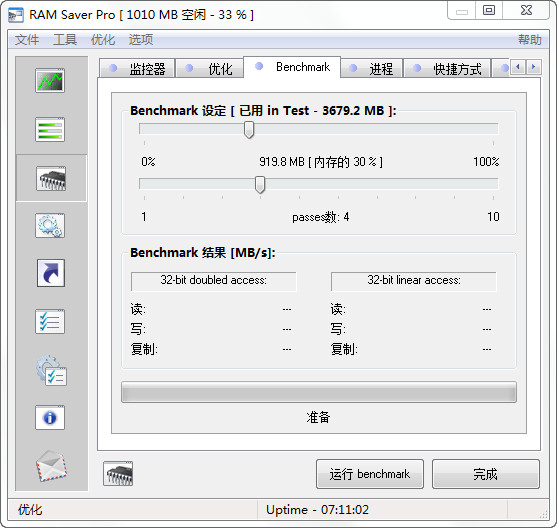Click the passes count slider track
557x528 pixels.
[x=319, y=184]
